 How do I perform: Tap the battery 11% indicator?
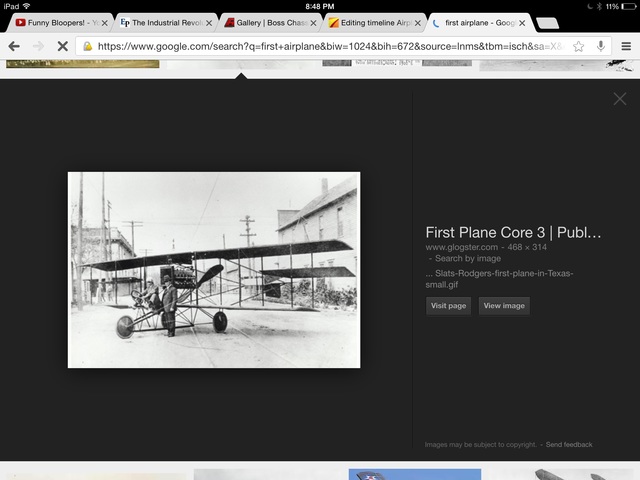(620, 6)
